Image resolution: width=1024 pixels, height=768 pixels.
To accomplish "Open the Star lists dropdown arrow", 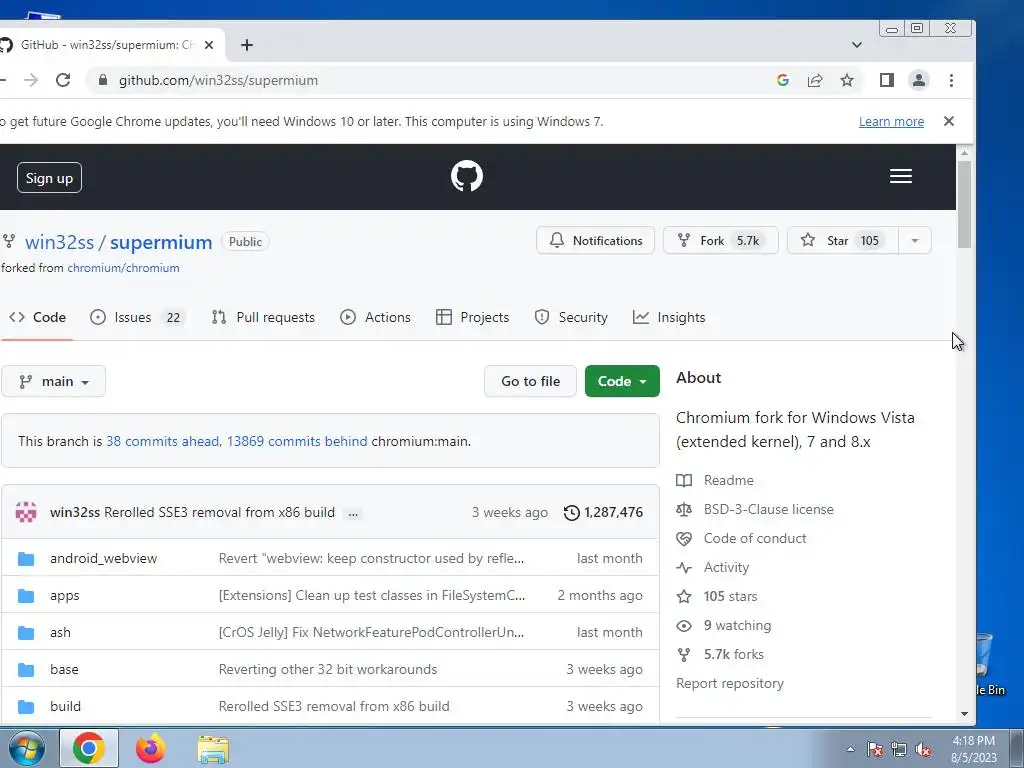I will coord(915,240).
